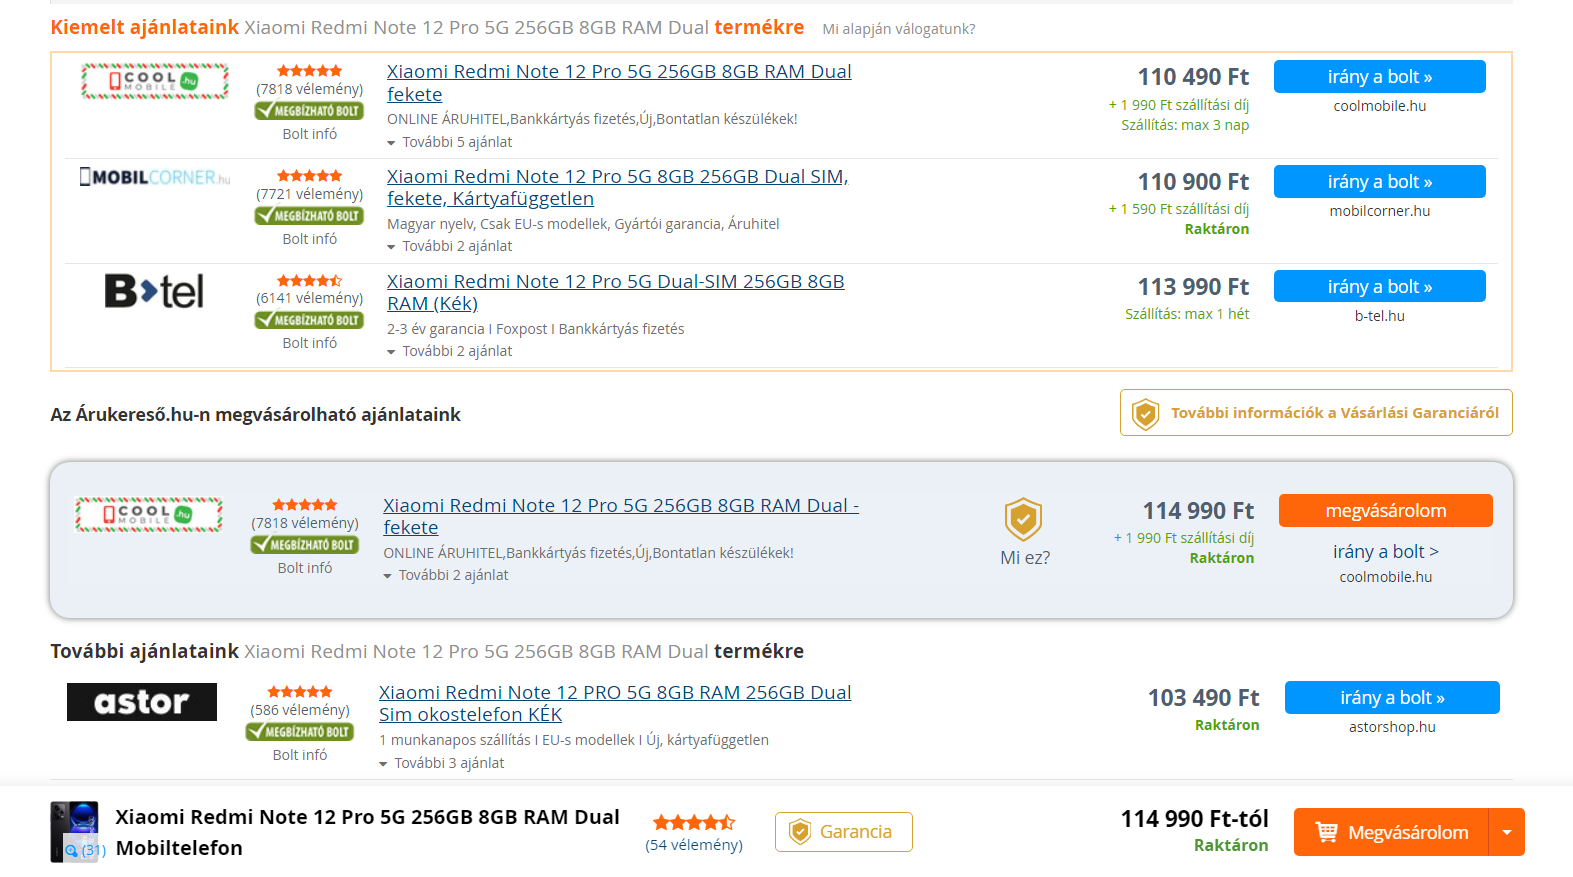Click the MobilCorner.hu shop logo
This screenshot has height=877, width=1573.
[x=155, y=177]
